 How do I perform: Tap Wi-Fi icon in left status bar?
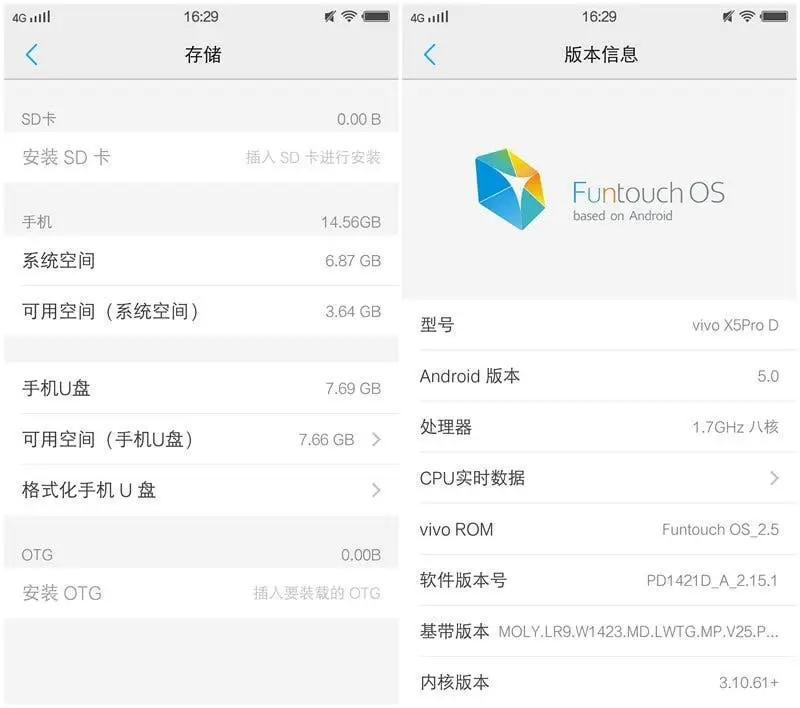[x=349, y=16]
